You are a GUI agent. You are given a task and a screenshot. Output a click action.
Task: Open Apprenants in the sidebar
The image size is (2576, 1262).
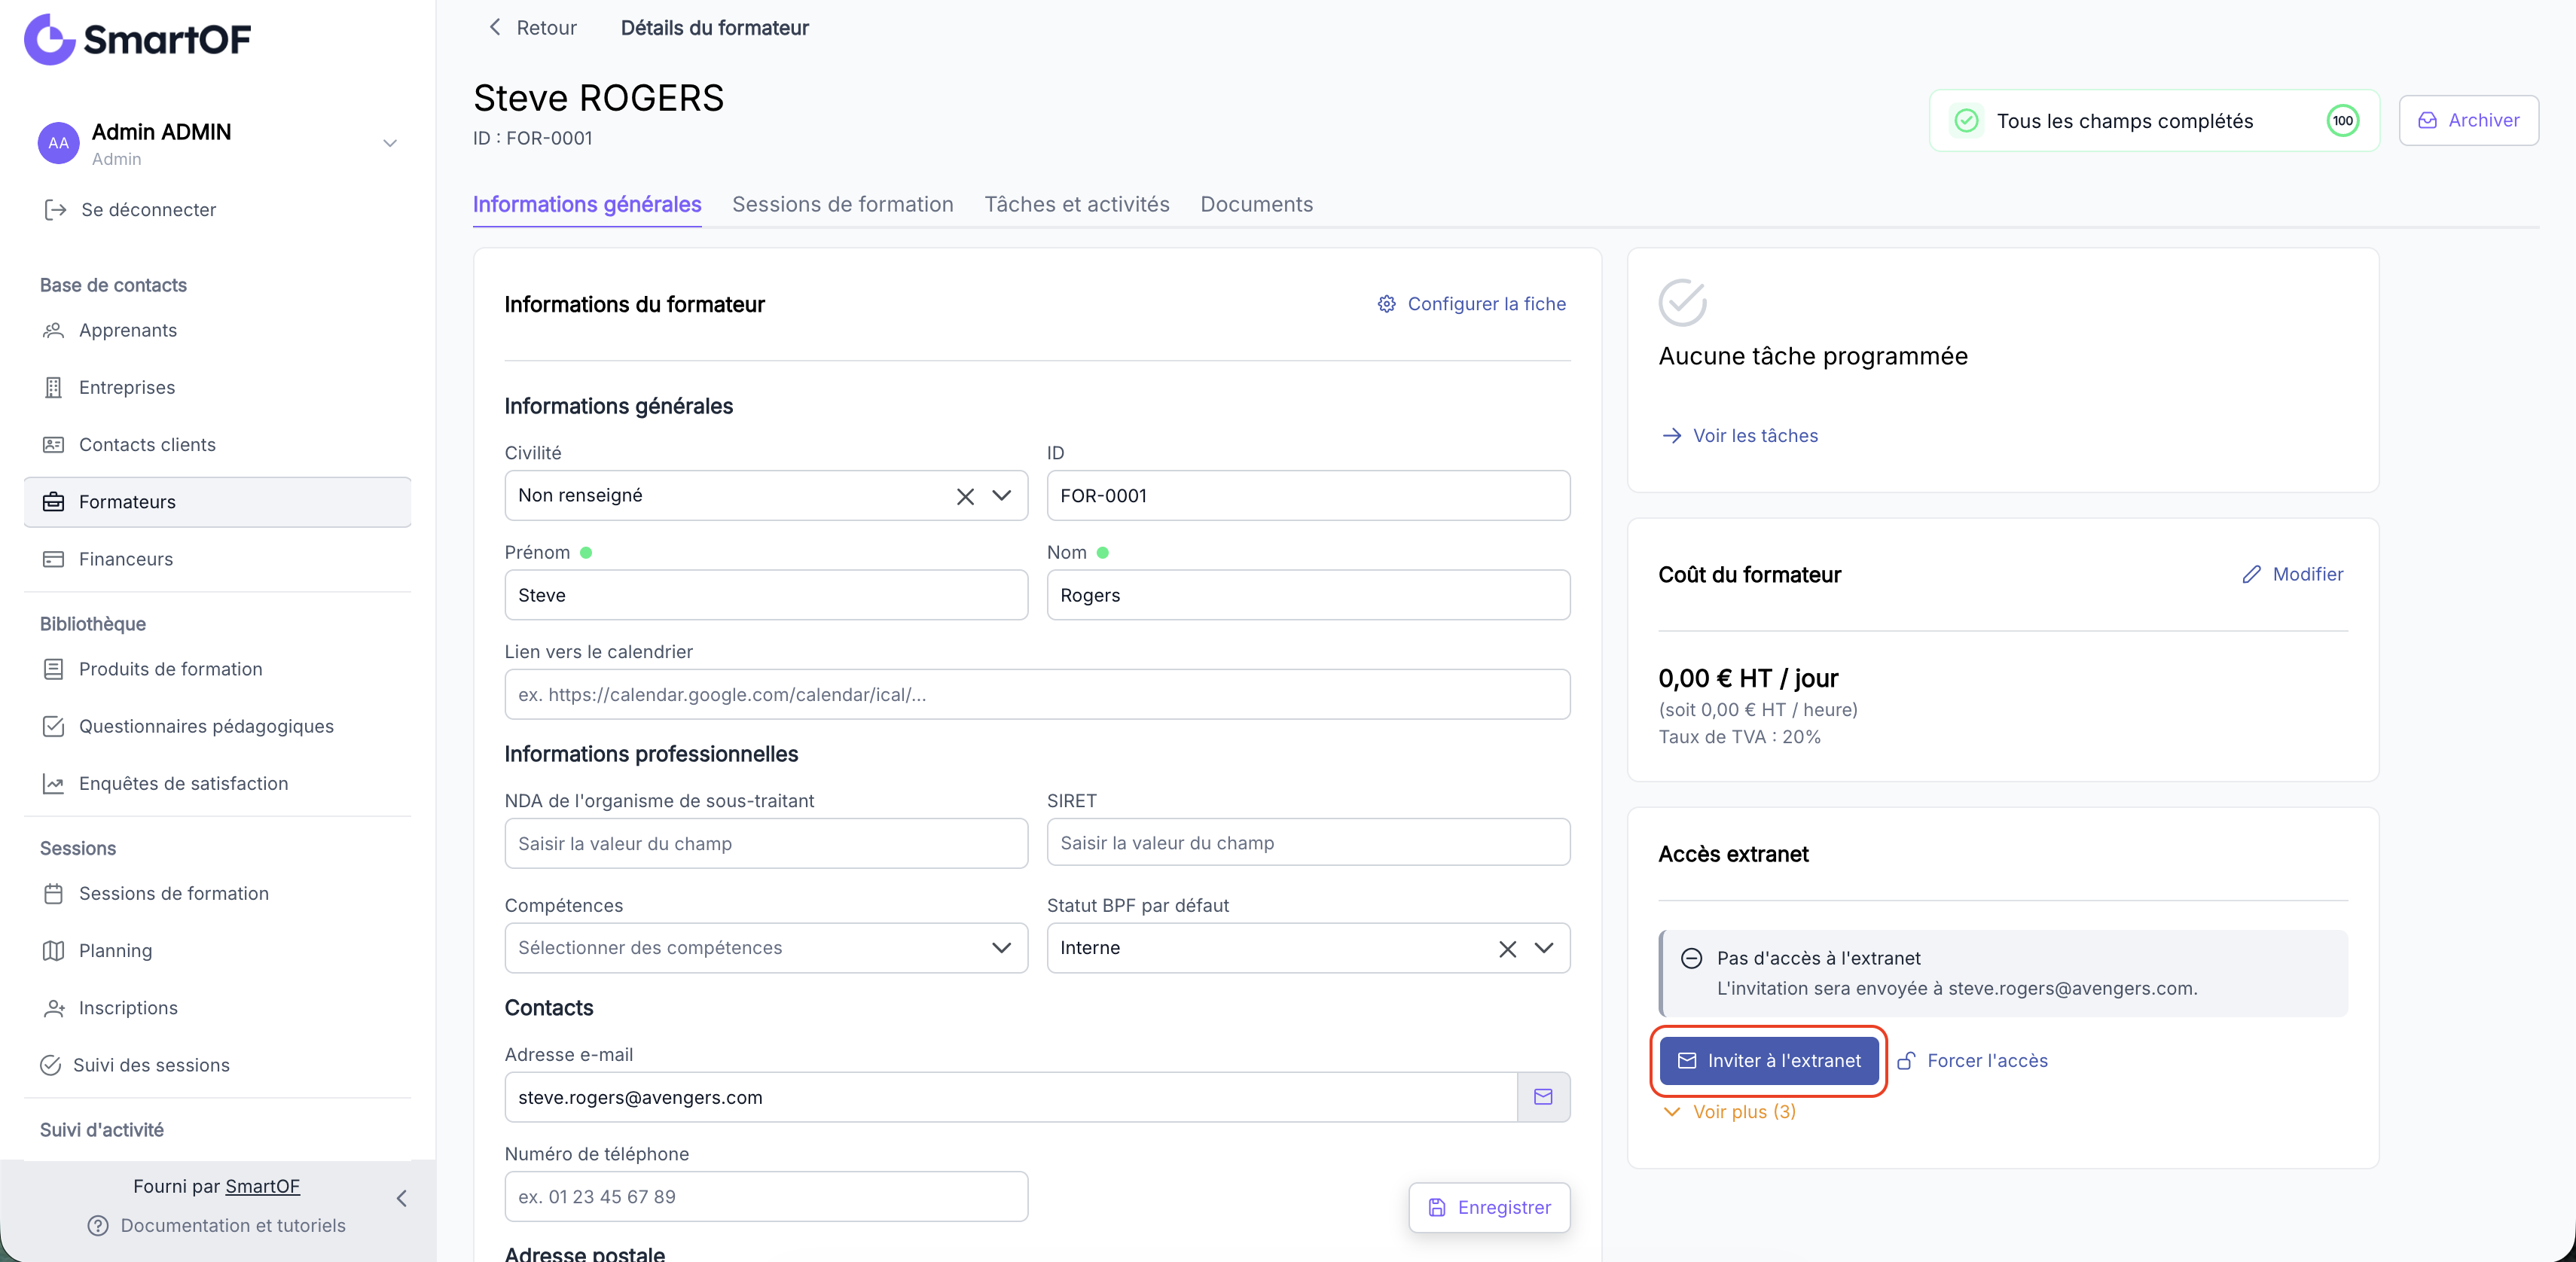(217, 330)
